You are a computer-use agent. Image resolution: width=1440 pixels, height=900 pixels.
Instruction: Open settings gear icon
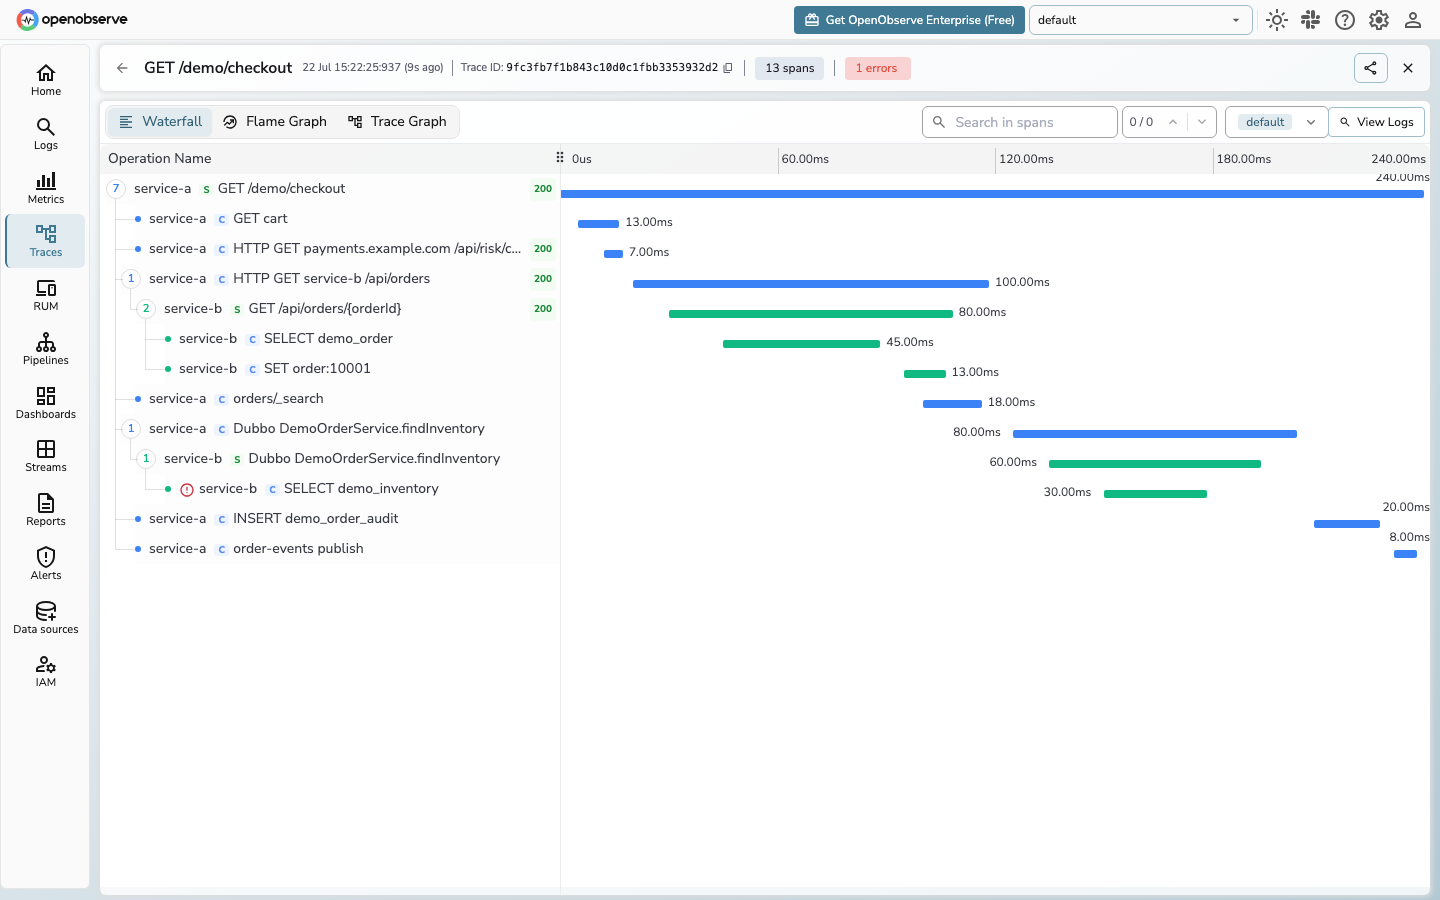(x=1379, y=20)
